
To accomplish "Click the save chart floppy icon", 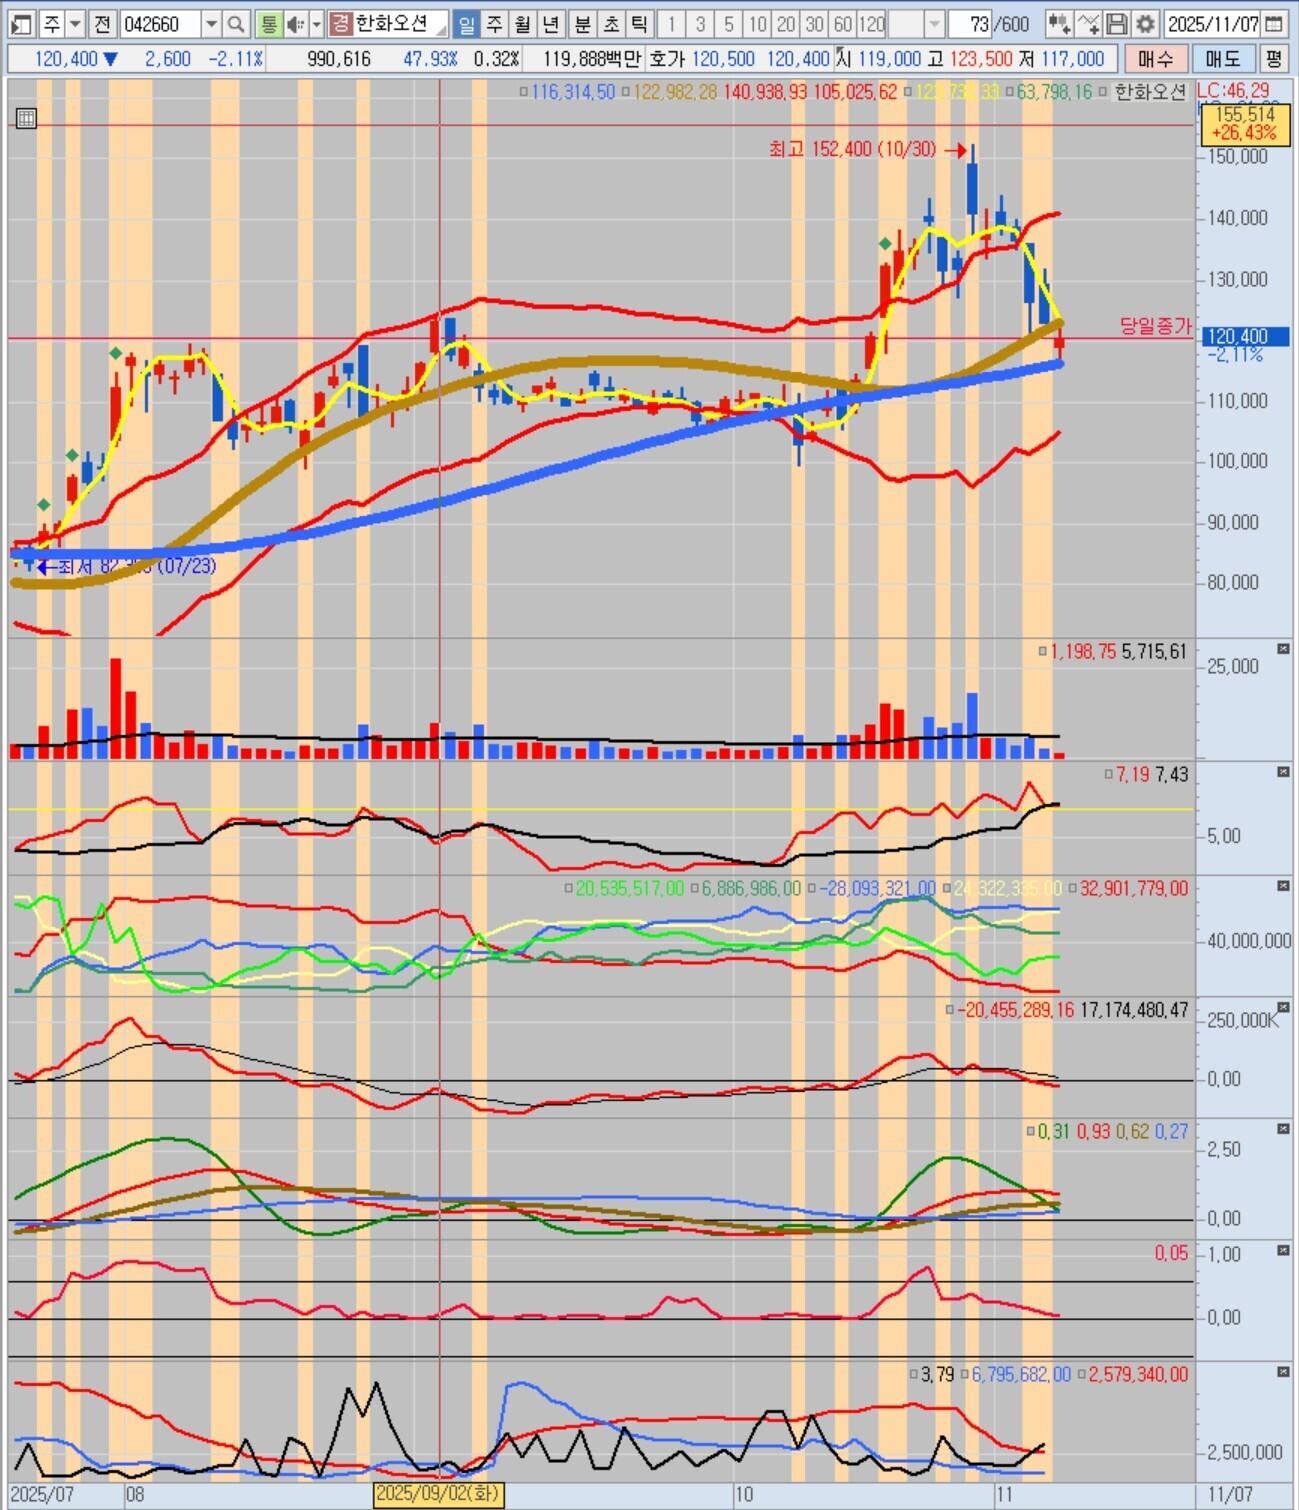I will click(x=1117, y=24).
